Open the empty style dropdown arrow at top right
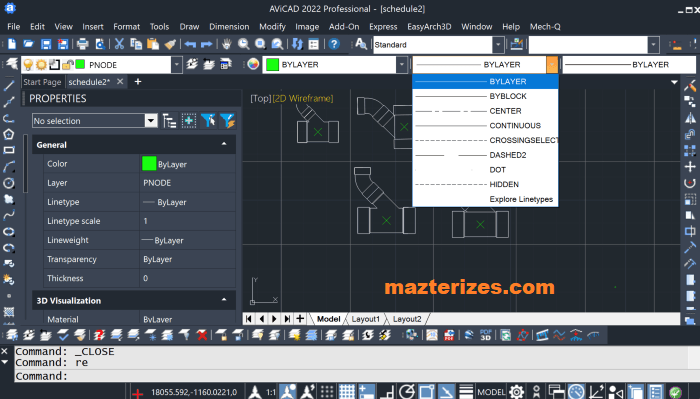Screen dimensions: 700x399 point(654,45)
